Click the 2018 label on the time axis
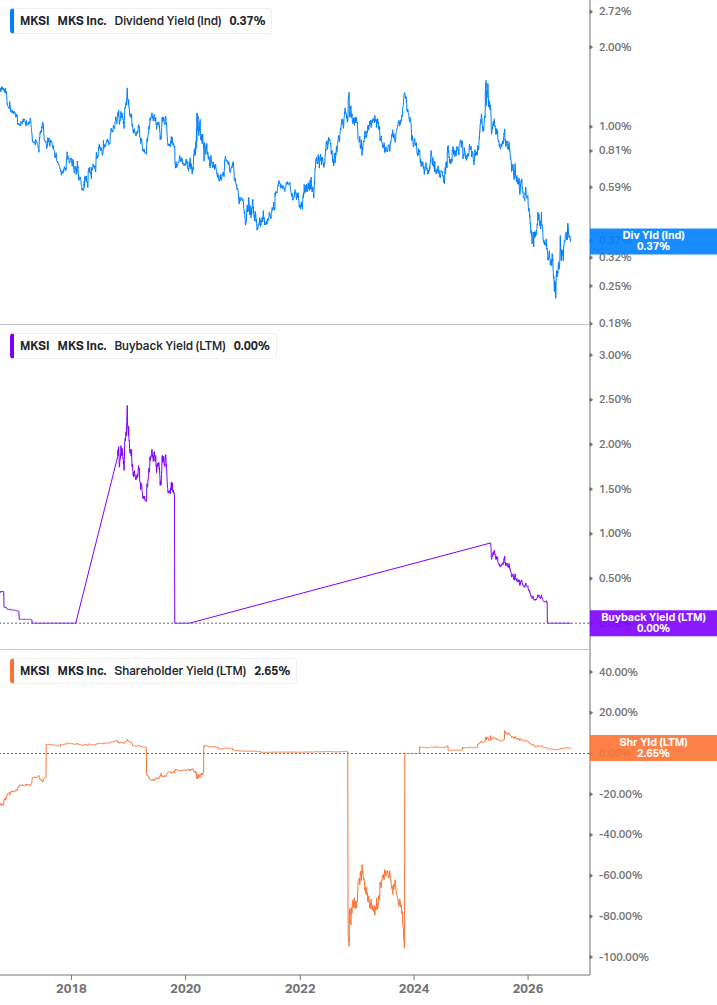Image resolution: width=717 pixels, height=1005 pixels. (71, 989)
